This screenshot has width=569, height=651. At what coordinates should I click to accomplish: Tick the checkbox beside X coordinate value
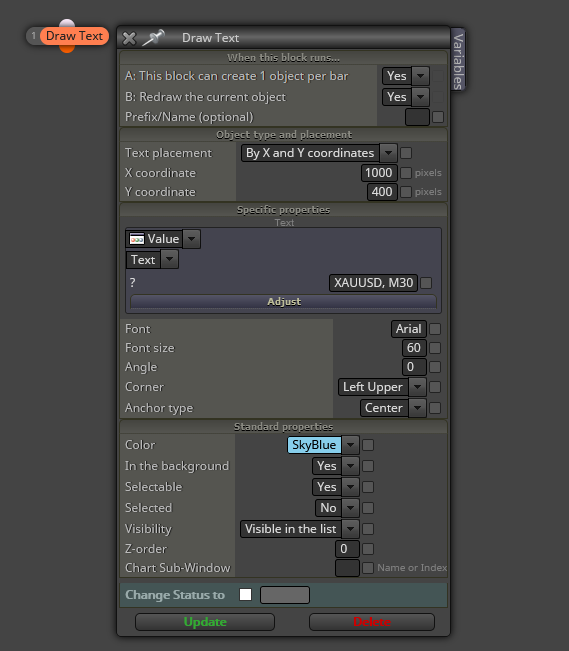406,173
